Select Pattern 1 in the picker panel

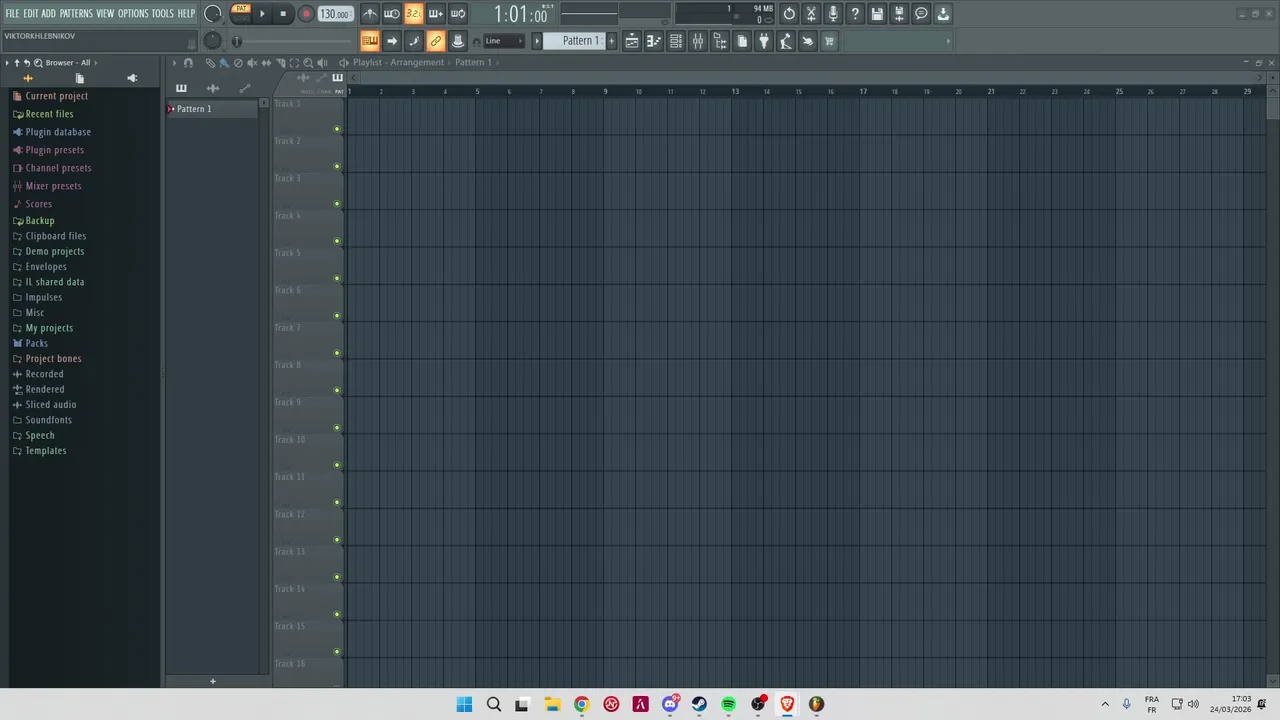point(211,109)
